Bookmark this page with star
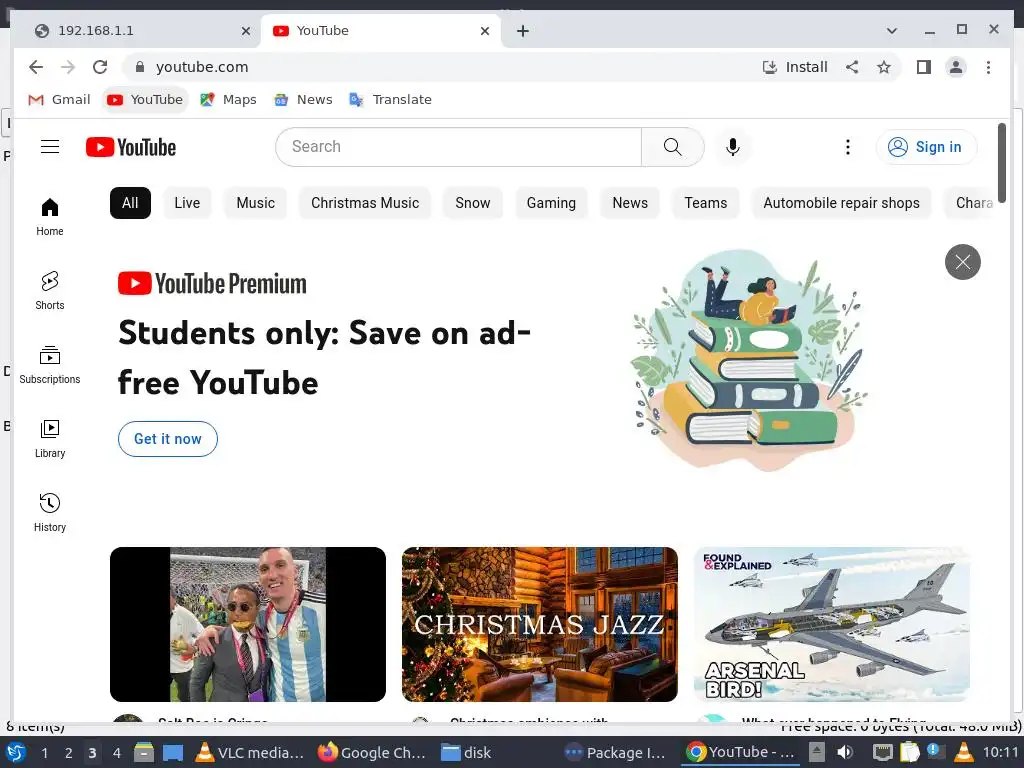 (884, 67)
